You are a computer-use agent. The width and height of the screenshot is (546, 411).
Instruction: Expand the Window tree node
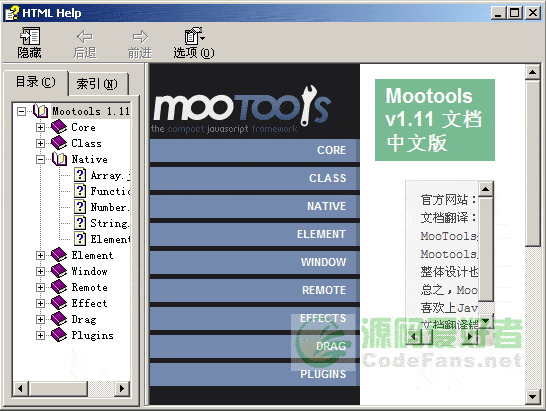[x=40, y=272]
